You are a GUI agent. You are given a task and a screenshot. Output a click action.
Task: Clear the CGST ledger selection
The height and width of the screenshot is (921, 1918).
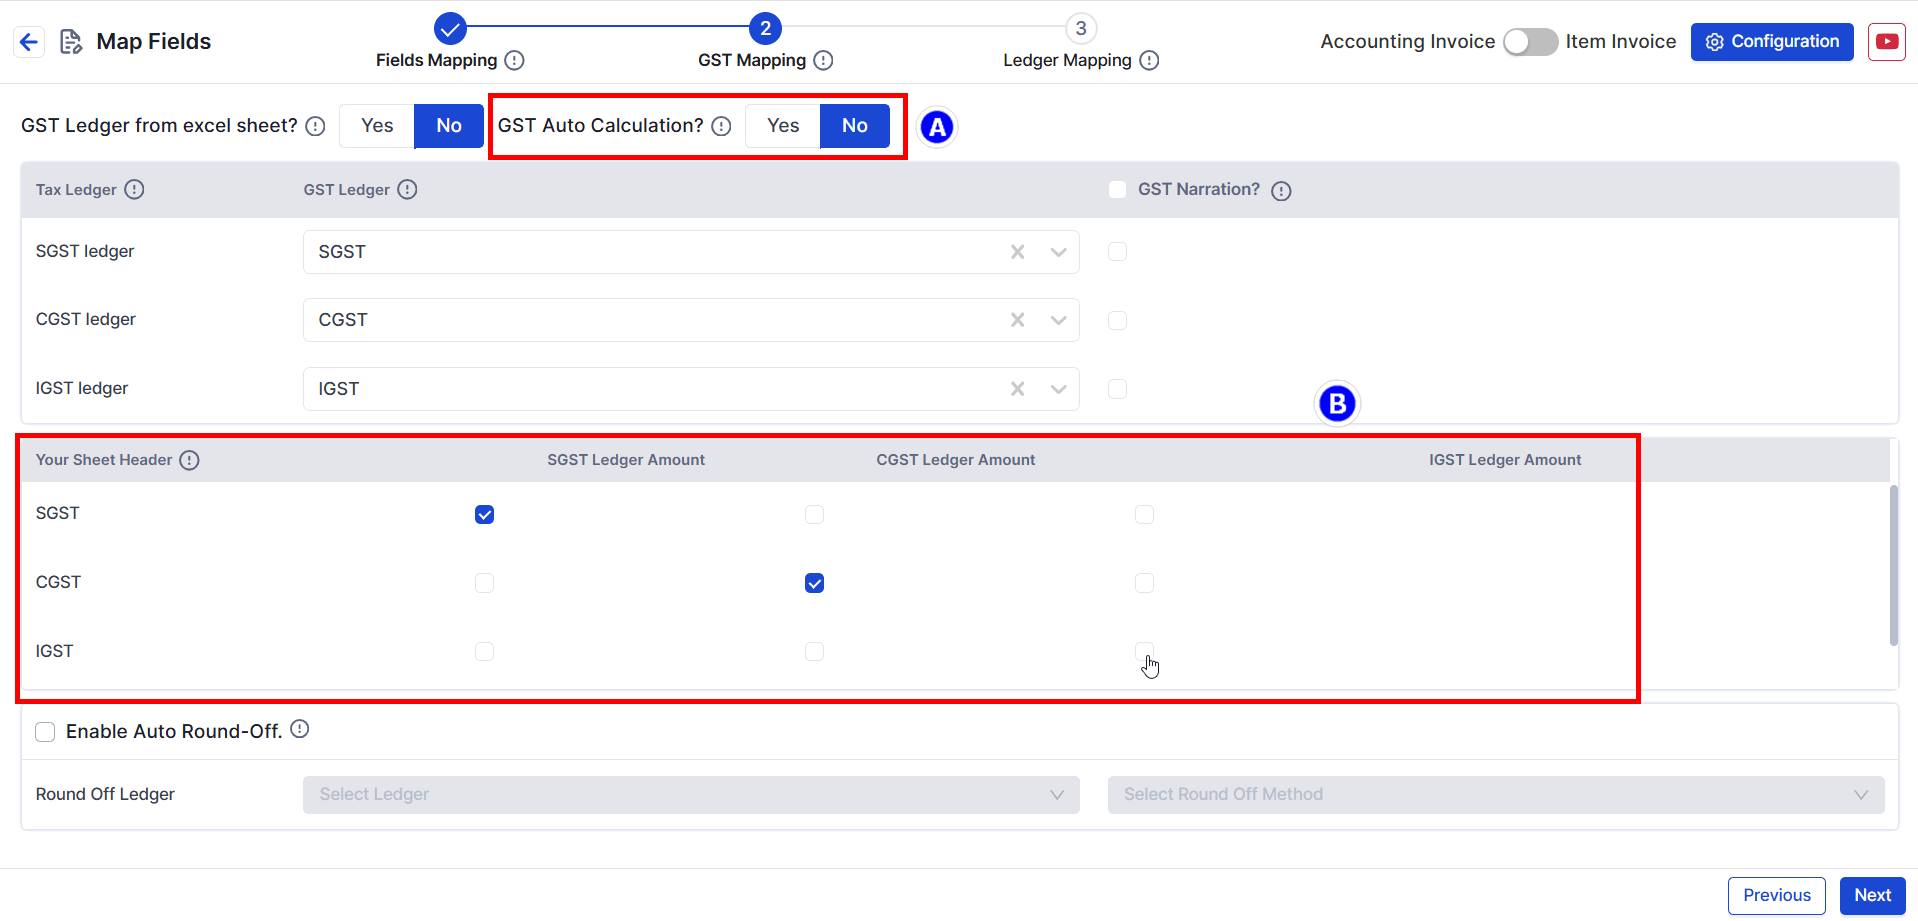(x=1017, y=320)
